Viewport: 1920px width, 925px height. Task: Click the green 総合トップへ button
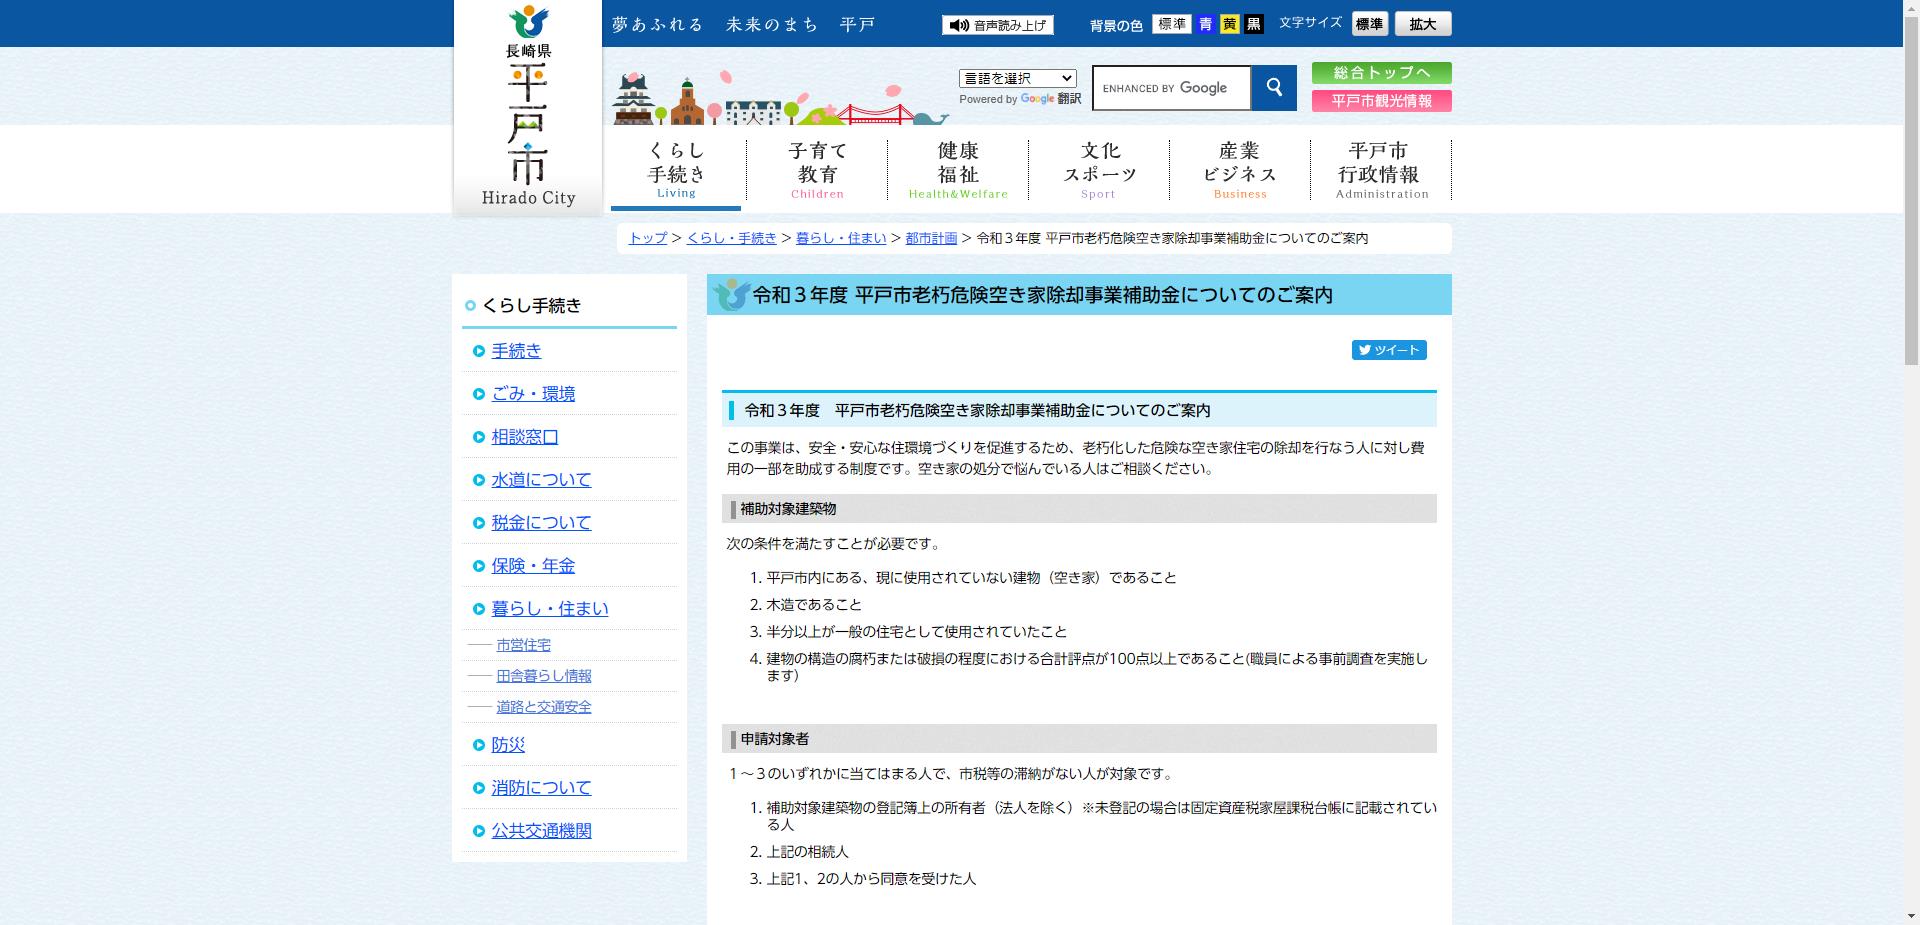pos(1381,72)
